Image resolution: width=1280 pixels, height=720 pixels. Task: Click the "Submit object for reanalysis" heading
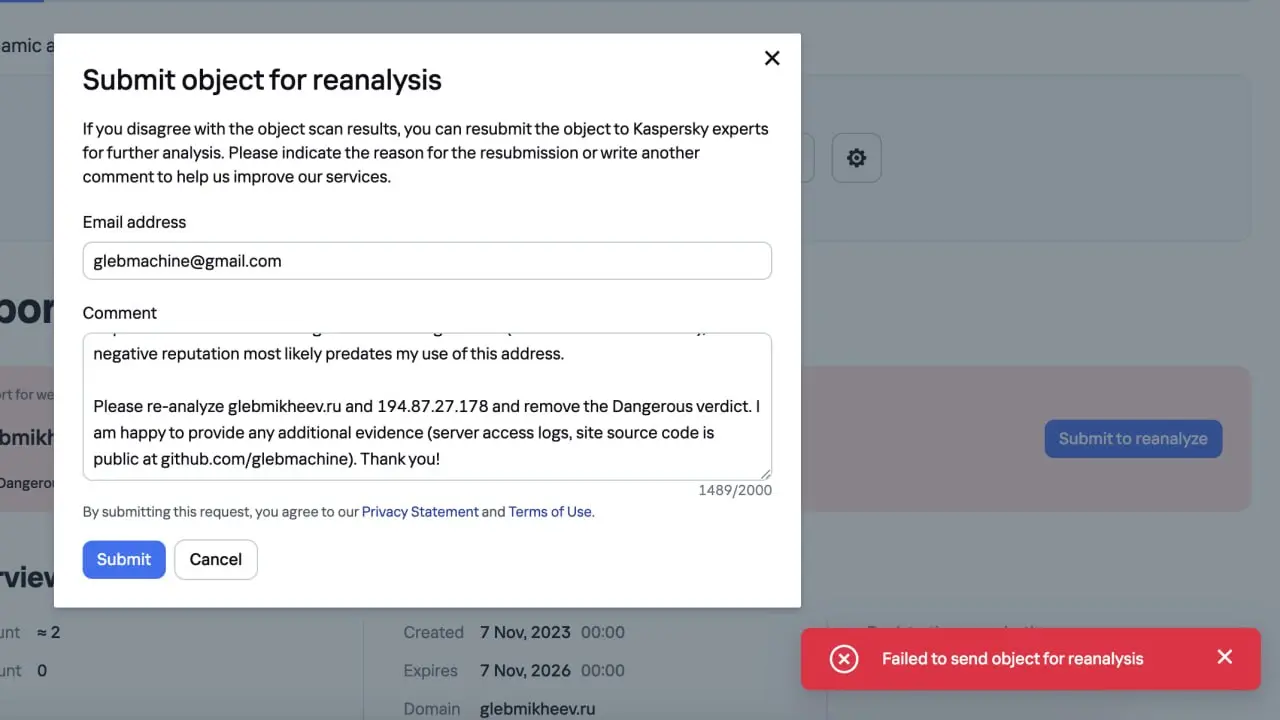coord(262,80)
